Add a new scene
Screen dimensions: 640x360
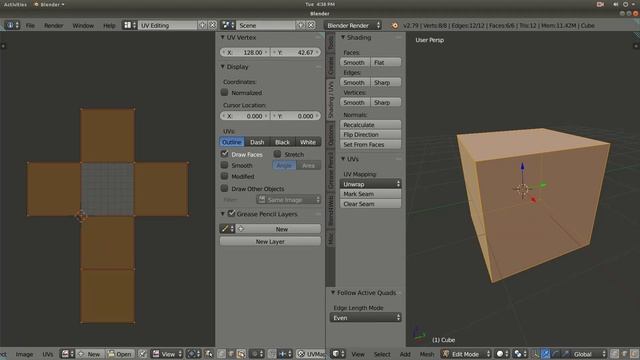pyautogui.click(x=301, y=25)
